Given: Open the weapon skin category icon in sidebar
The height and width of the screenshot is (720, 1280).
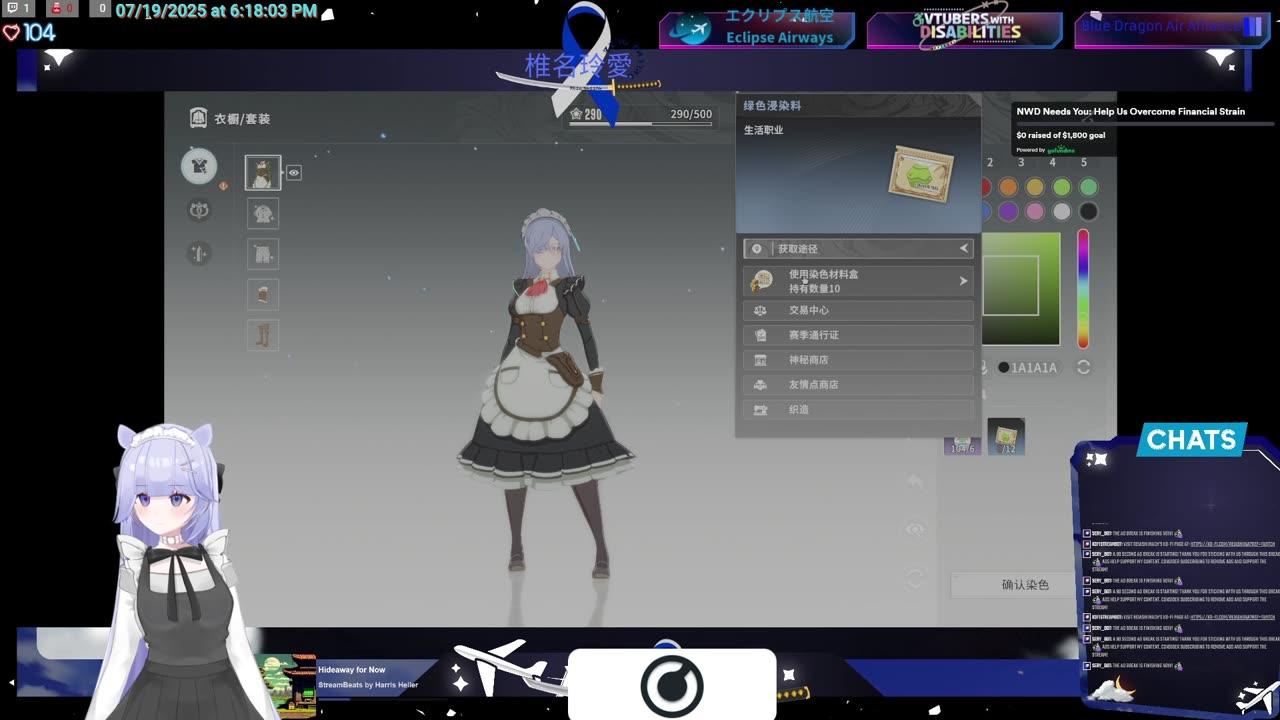Looking at the screenshot, I should [199, 254].
